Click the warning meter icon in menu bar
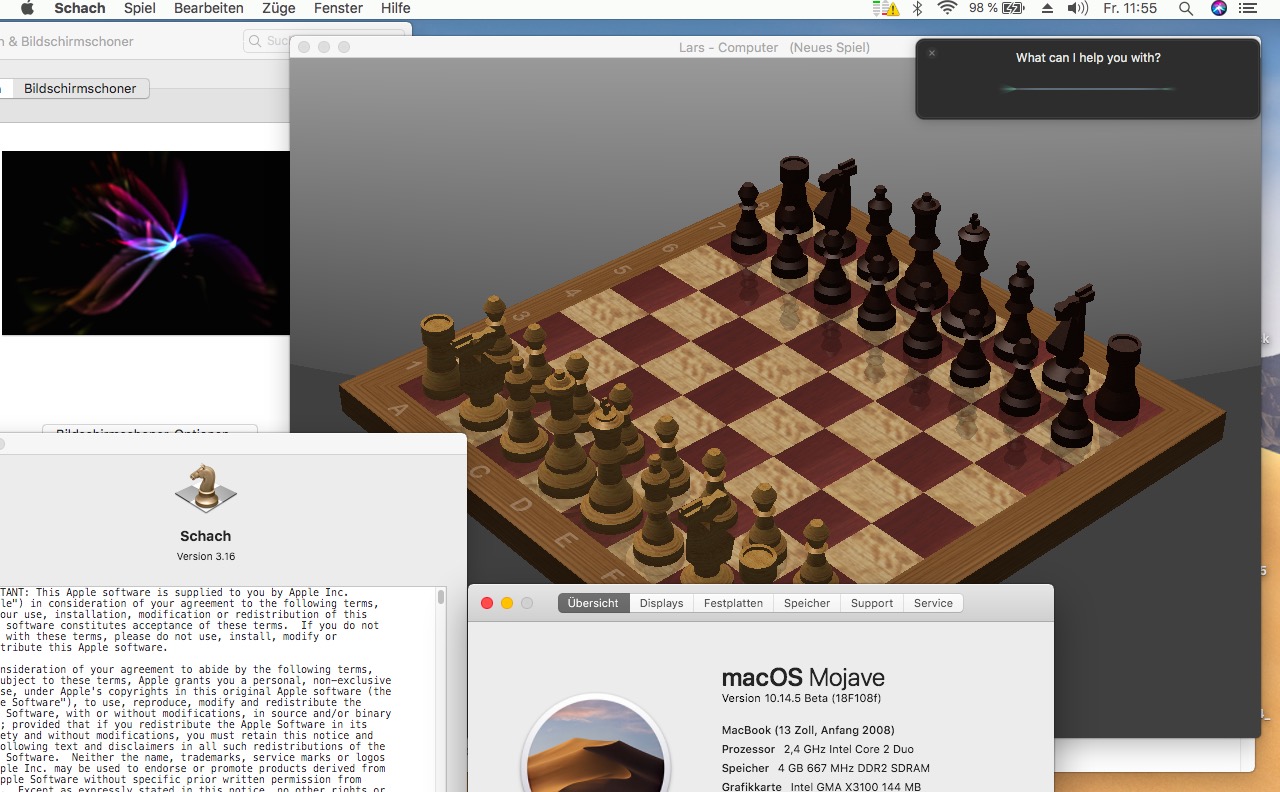 click(886, 8)
